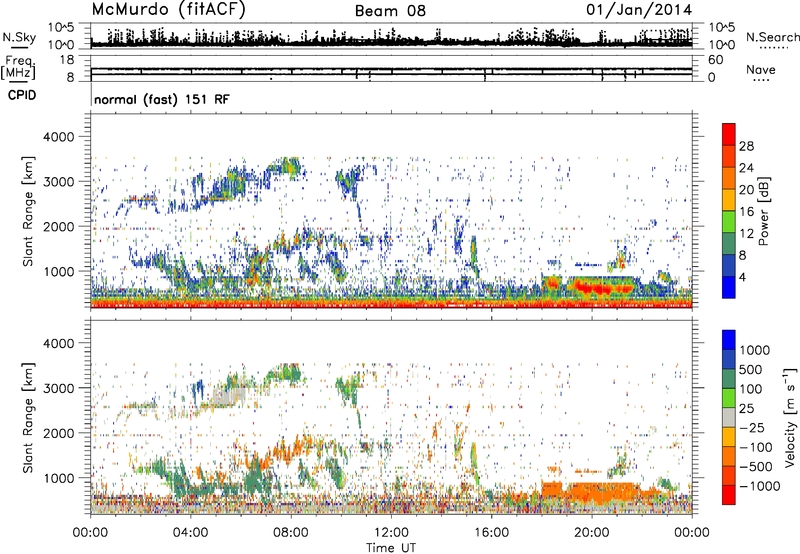
Task: Click the '1000' tick on Velocity colorbar
Action: (755, 350)
